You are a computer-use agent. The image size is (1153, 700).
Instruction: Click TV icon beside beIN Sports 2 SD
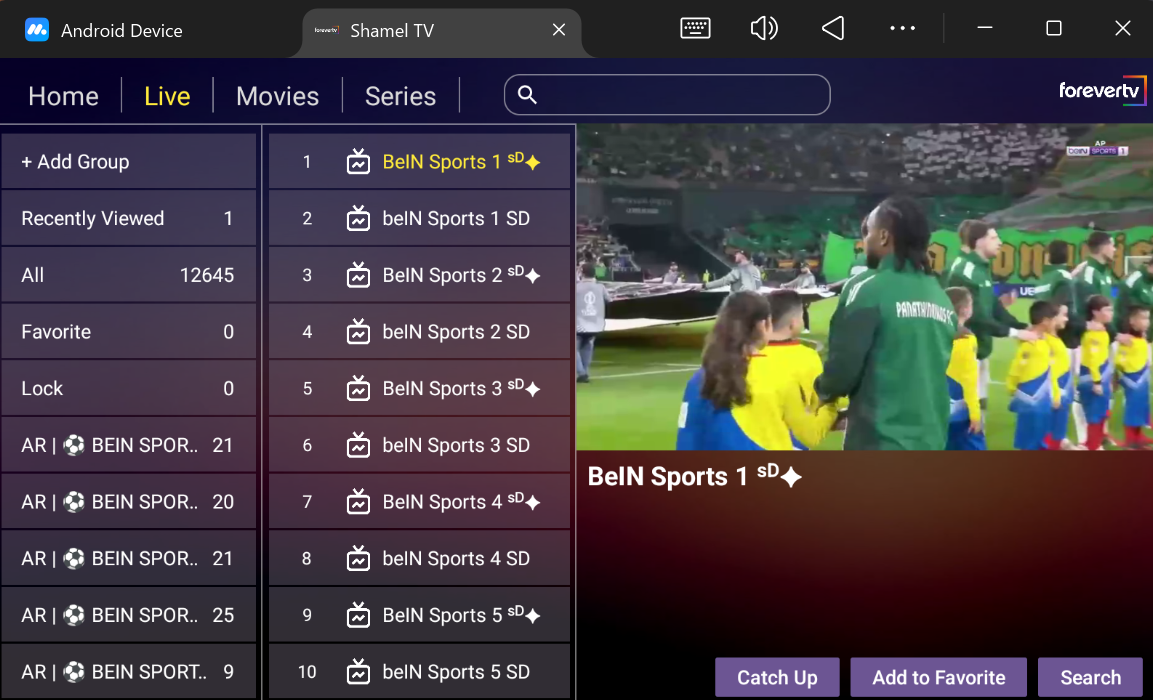point(358,332)
